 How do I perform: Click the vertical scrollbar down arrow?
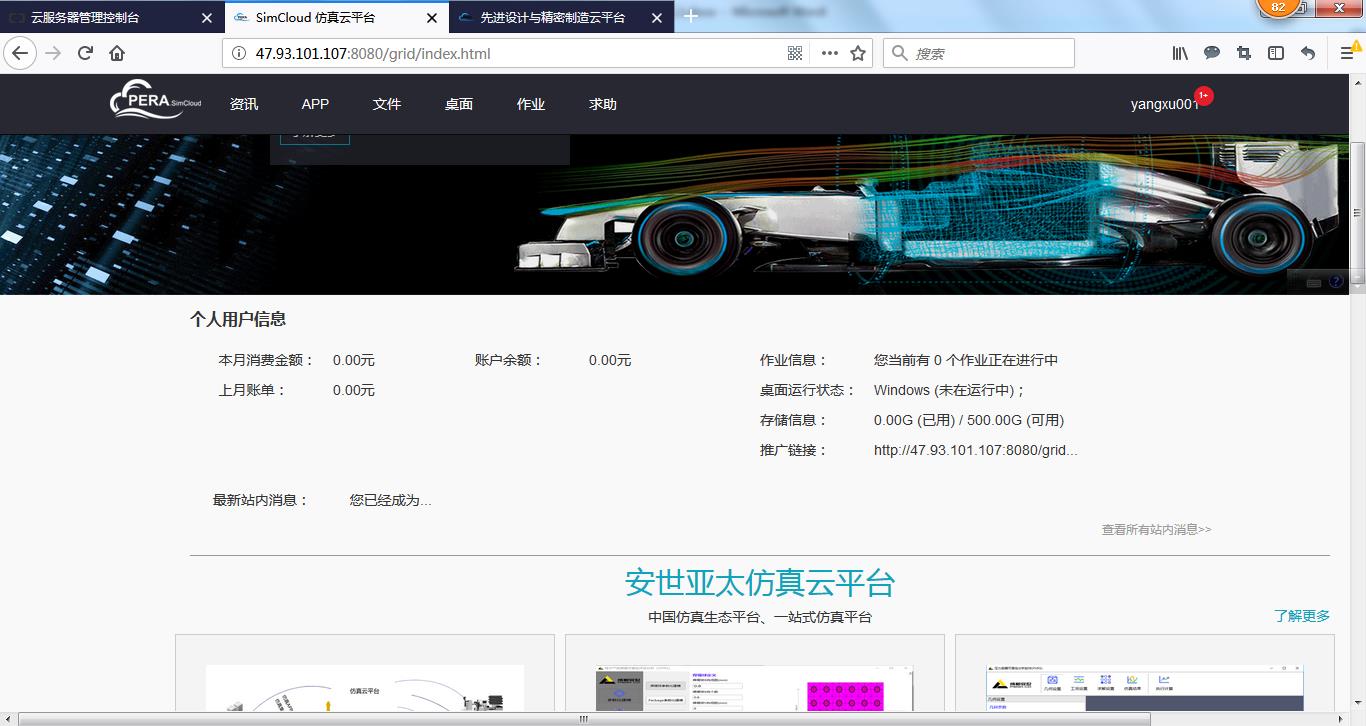(x=1358, y=705)
